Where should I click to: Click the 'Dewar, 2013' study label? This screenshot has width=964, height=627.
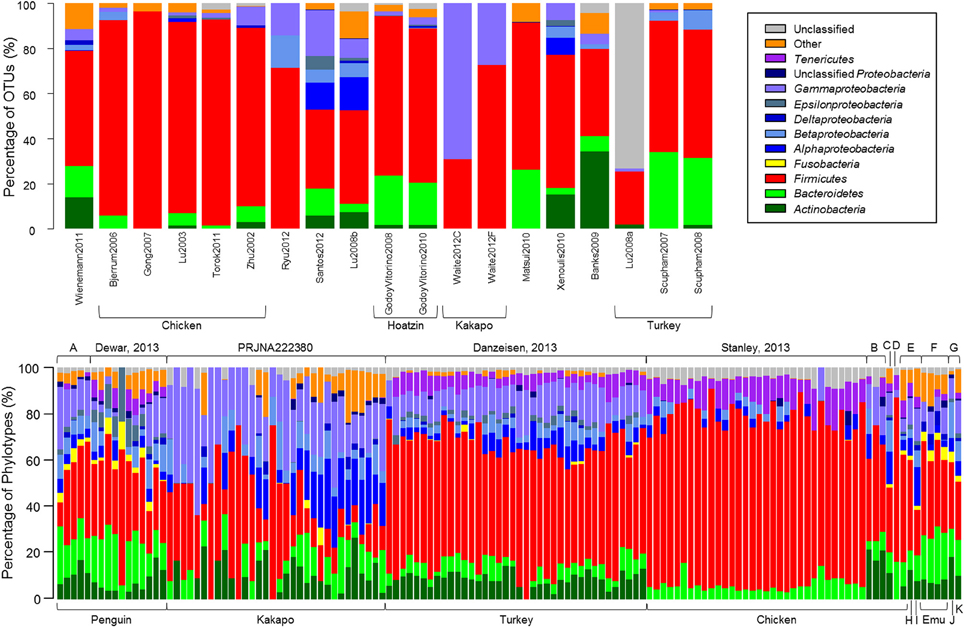127,347
